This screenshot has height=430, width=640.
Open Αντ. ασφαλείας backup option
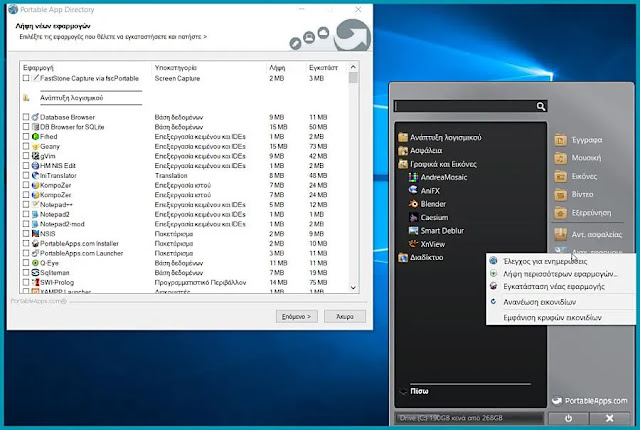pos(588,235)
